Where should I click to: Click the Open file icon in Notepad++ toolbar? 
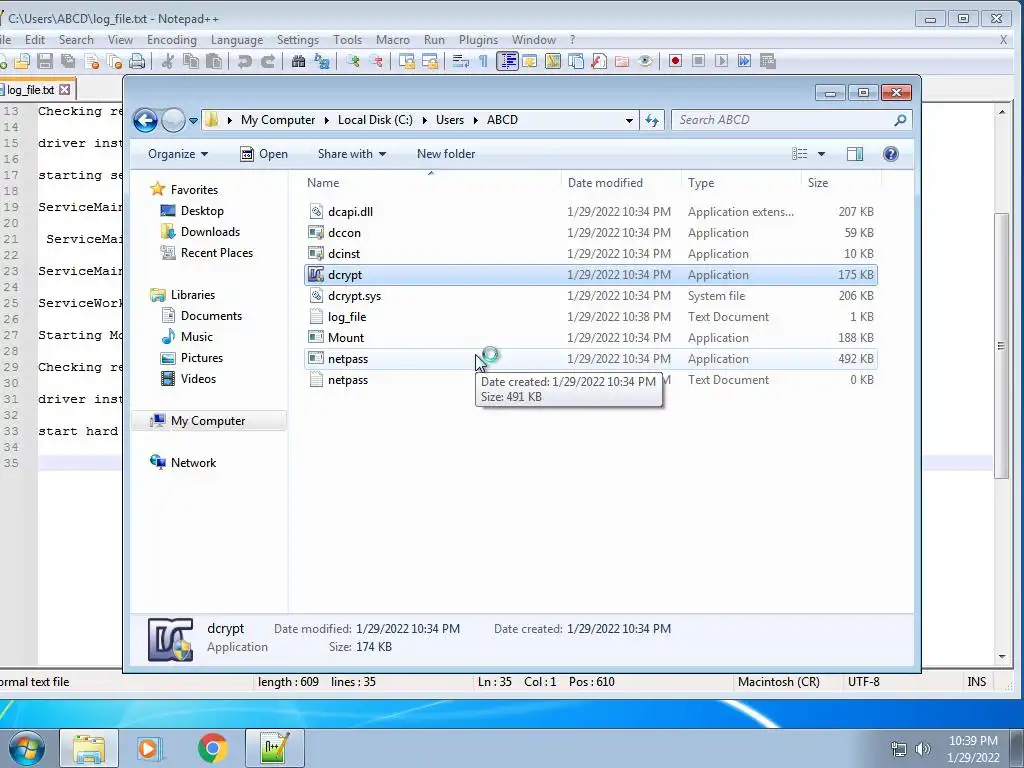22,61
